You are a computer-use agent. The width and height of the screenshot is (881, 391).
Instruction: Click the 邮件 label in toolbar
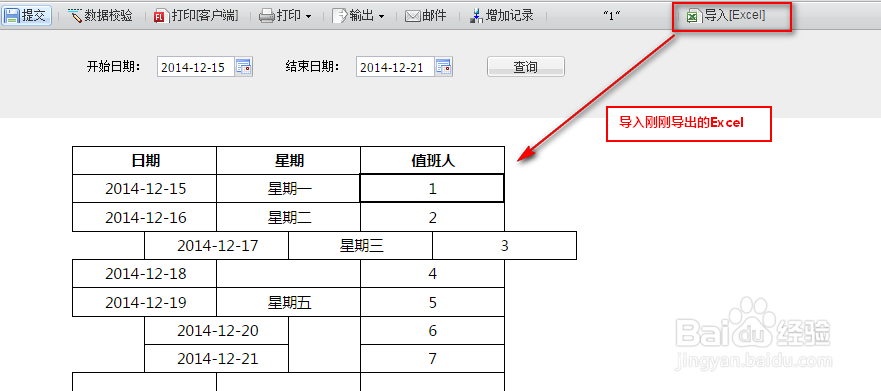point(435,16)
